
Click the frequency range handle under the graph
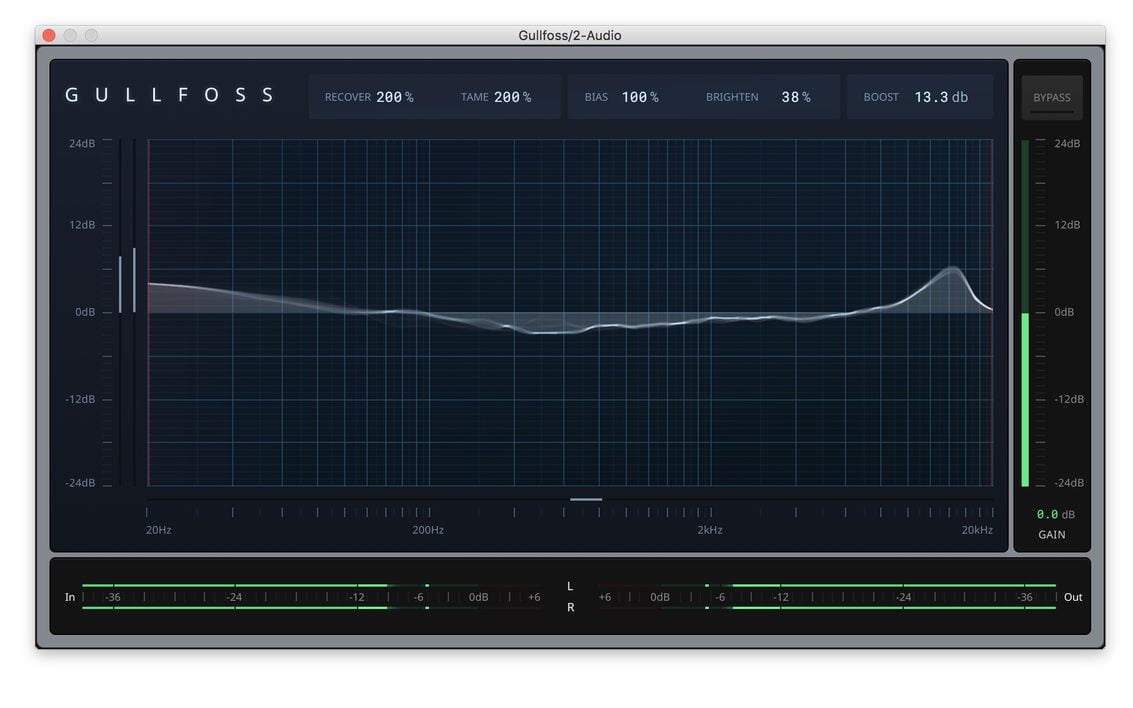pyautogui.click(x=585, y=499)
